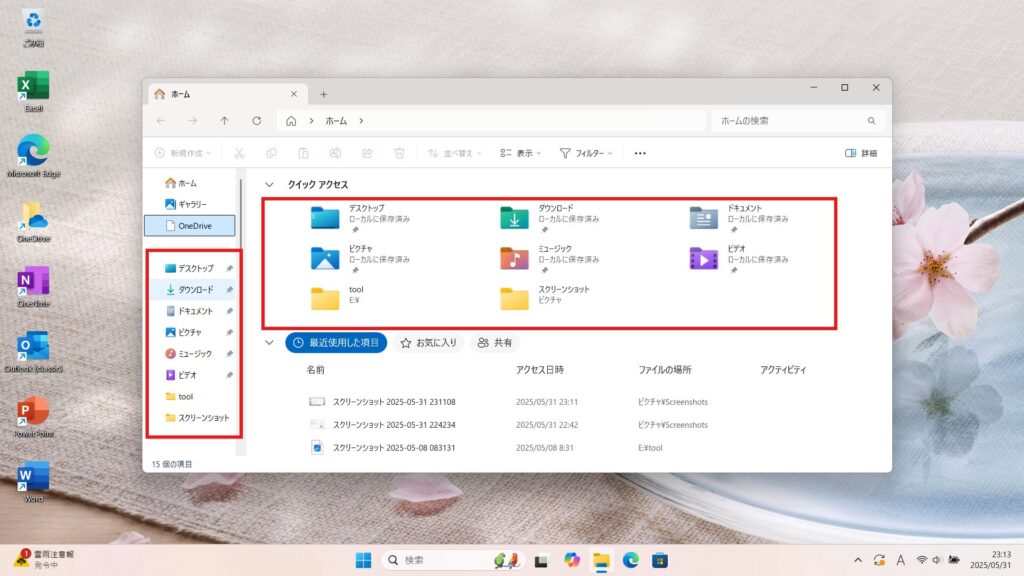Select the 共有 tab
Screen dimensions: 1024x576
tap(494, 342)
